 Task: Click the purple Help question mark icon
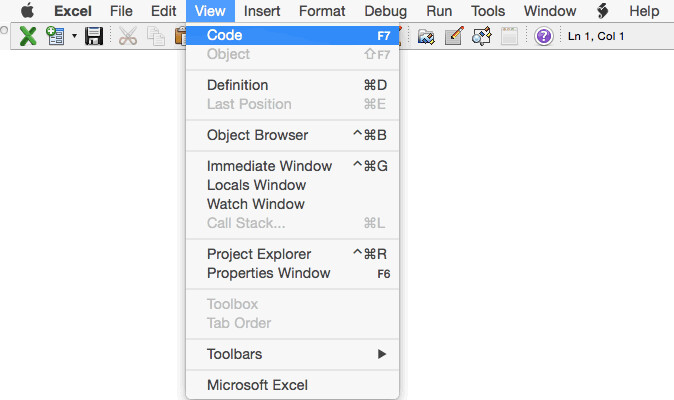coord(544,37)
